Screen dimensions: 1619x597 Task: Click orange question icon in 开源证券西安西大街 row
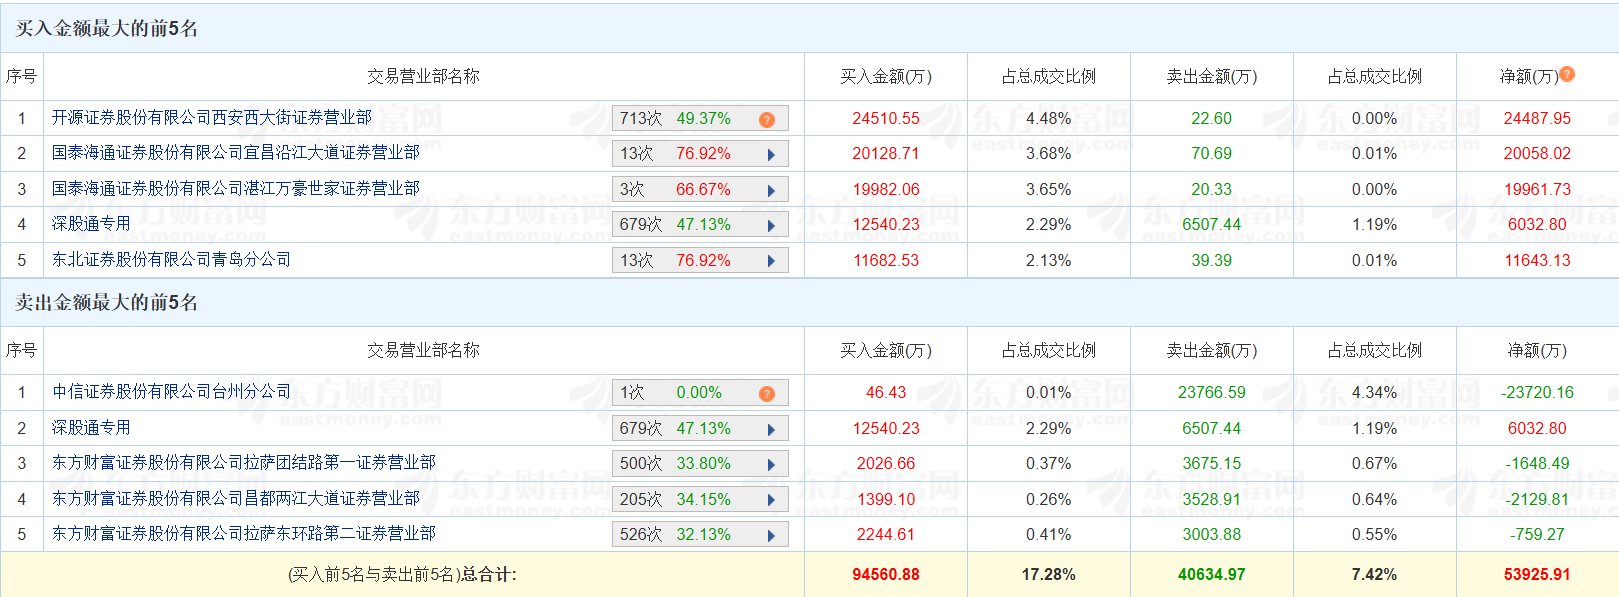(767, 119)
